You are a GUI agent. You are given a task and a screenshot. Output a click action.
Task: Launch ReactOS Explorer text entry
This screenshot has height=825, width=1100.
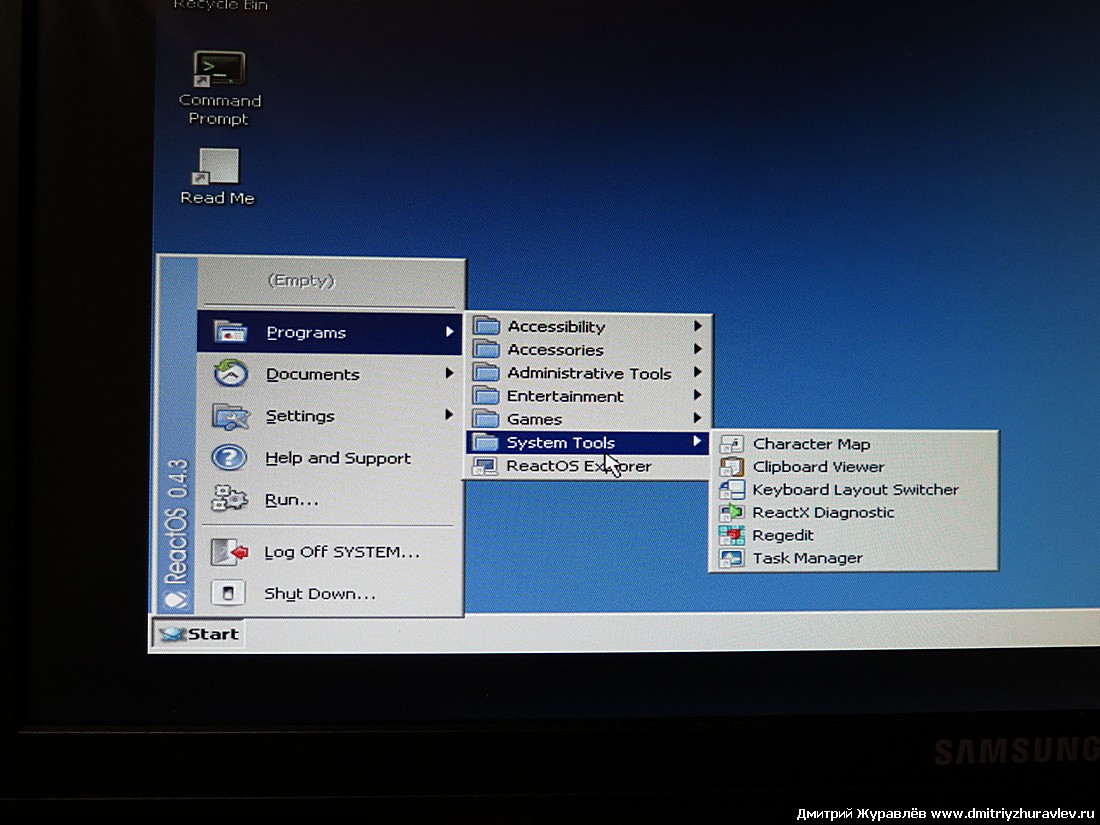pyautogui.click(x=579, y=466)
